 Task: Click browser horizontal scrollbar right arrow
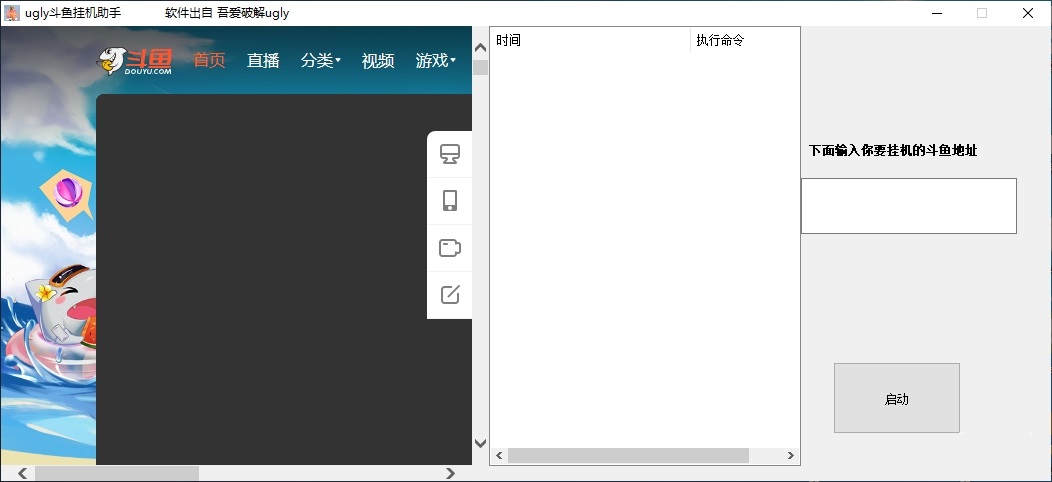pos(451,473)
